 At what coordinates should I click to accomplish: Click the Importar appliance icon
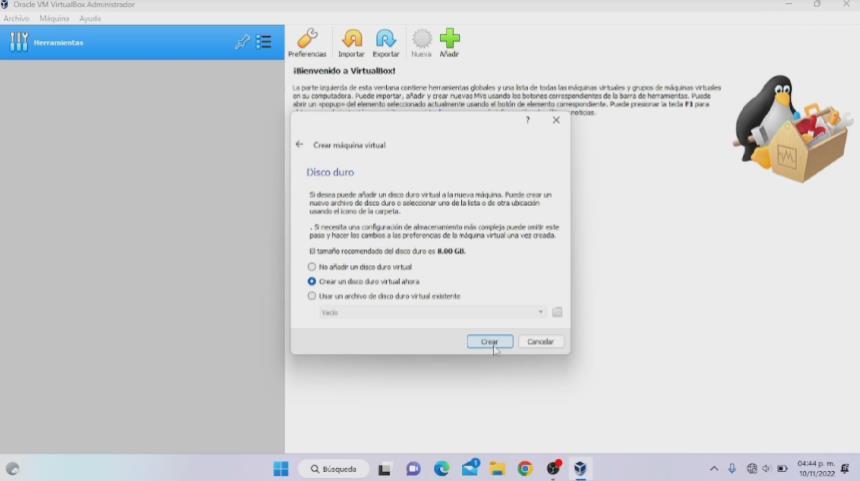coord(352,43)
